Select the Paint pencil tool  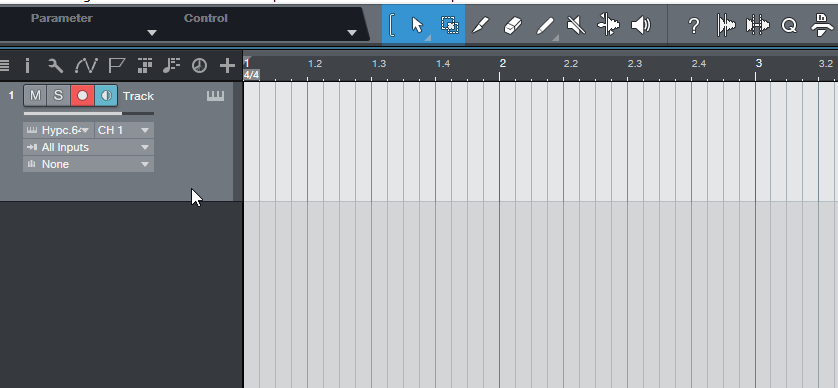pos(545,25)
